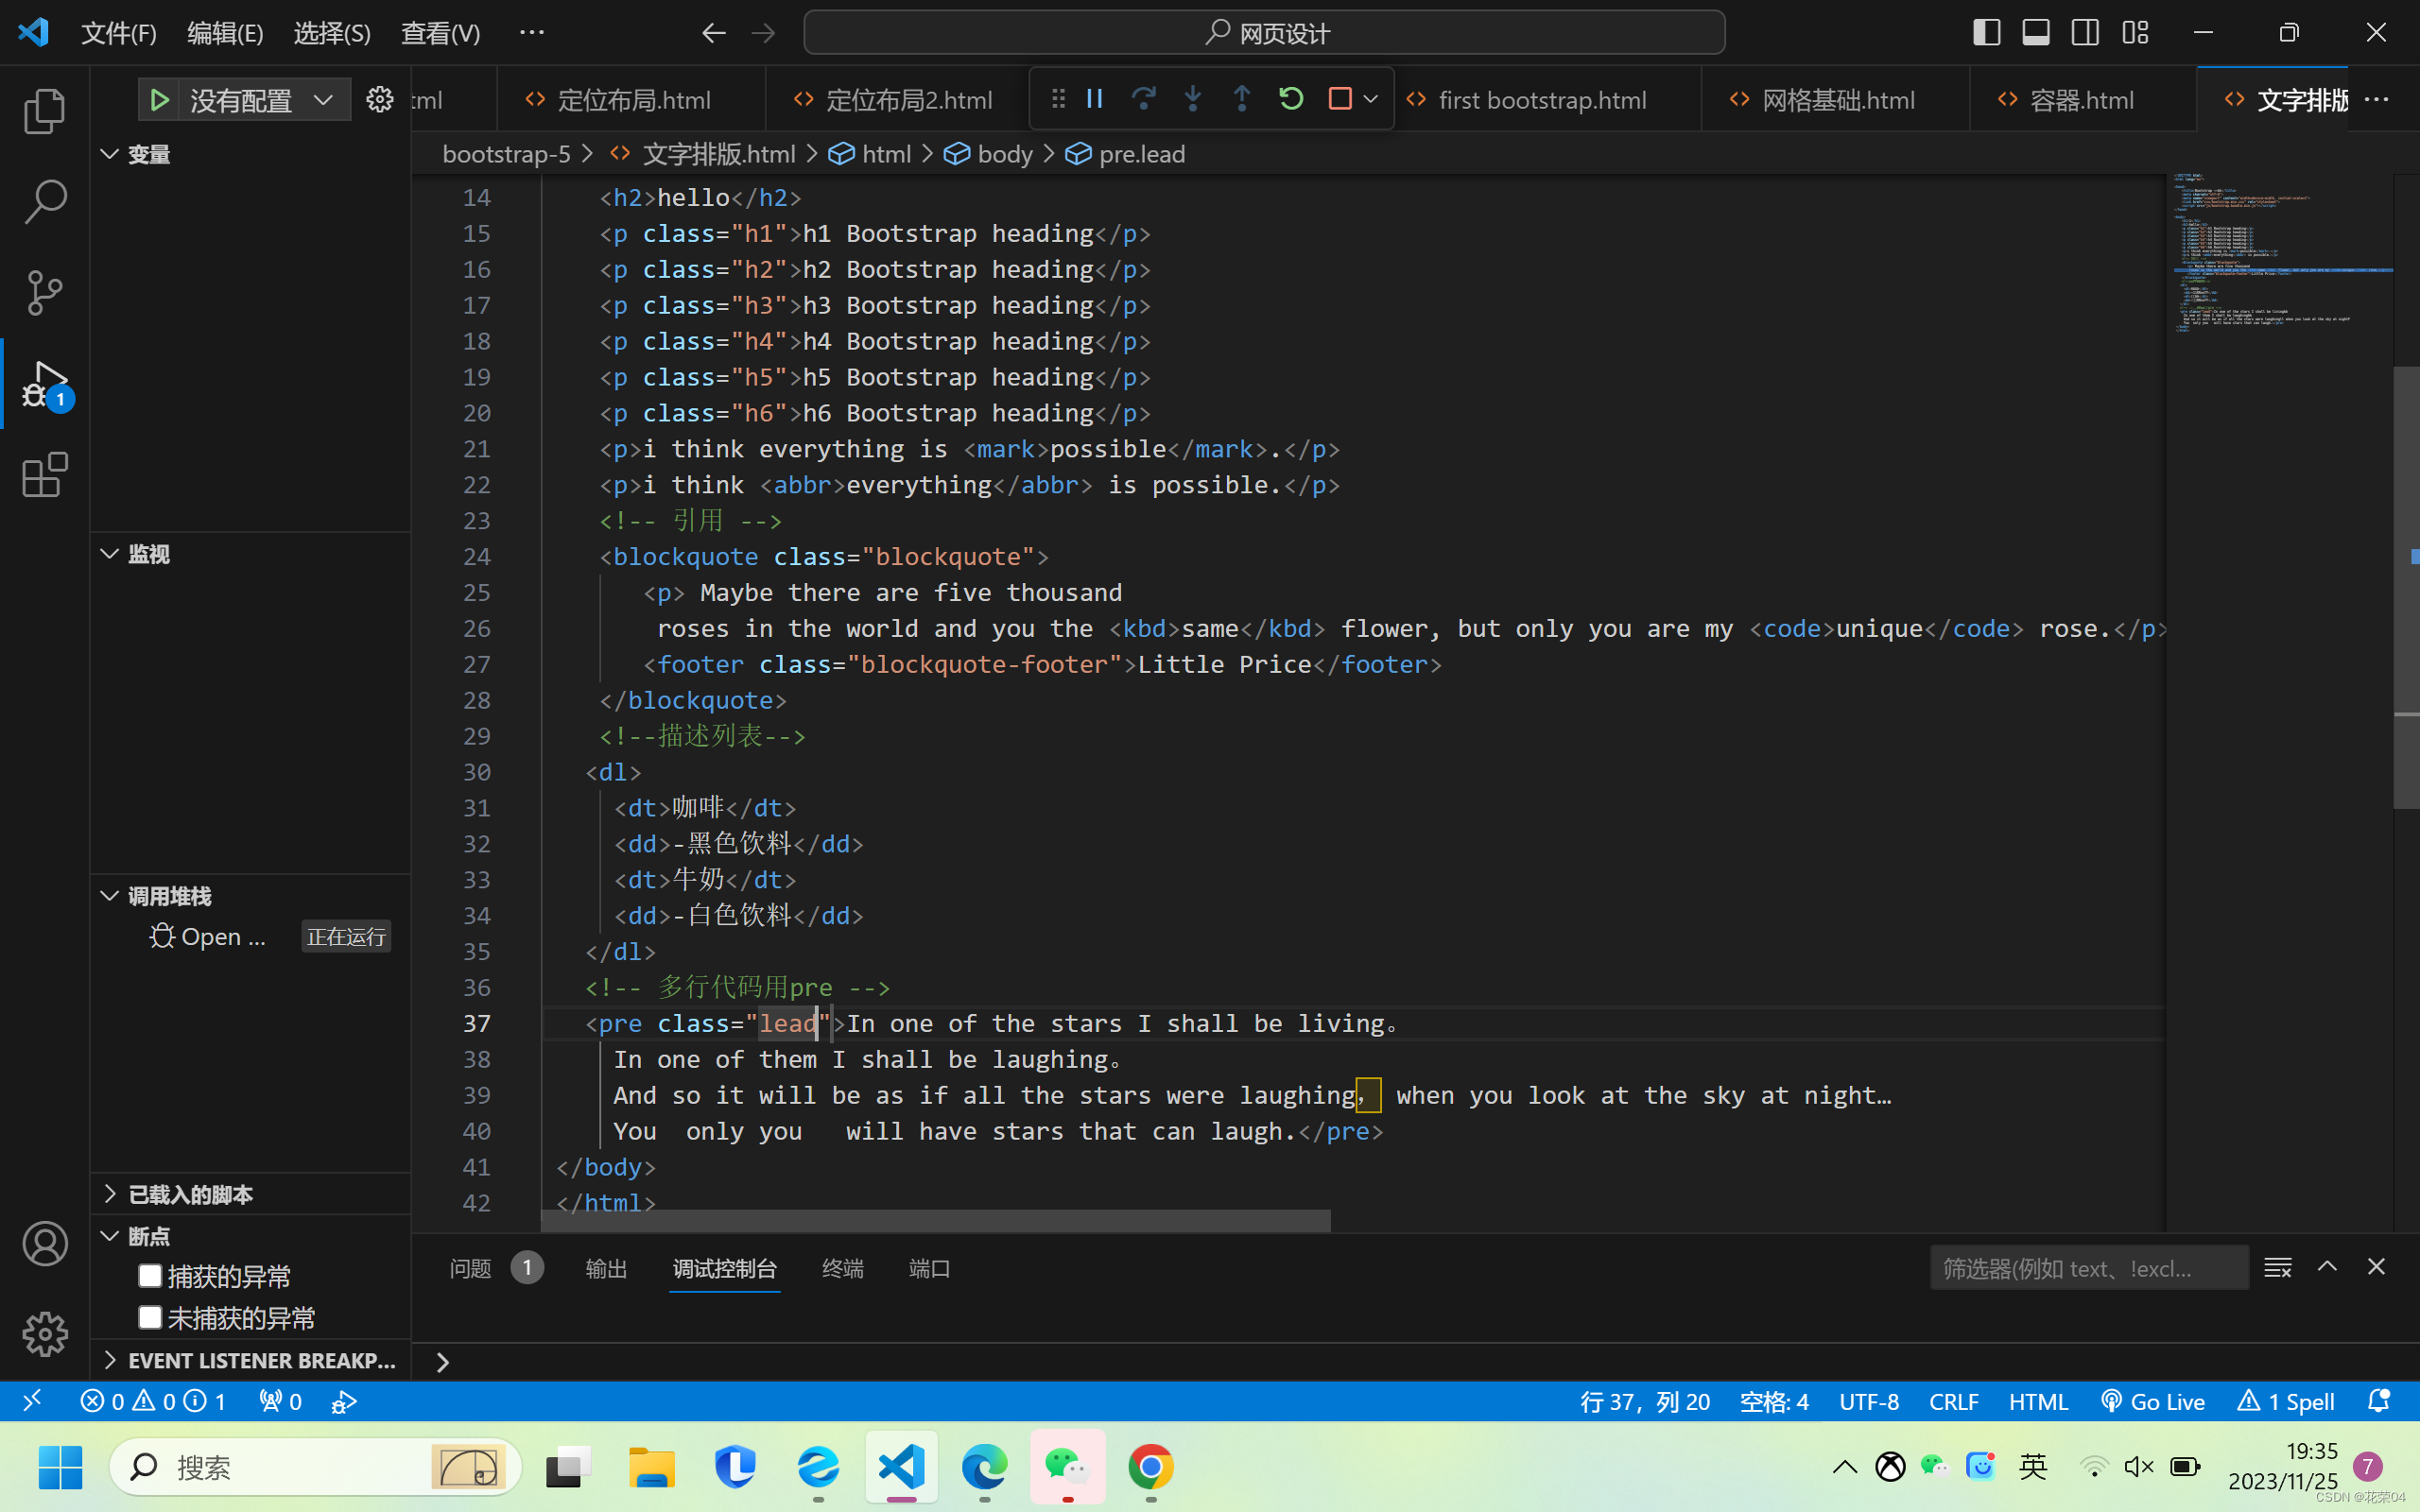Start debugging with the green play button
This screenshot has height=1512, width=2420.
(159, 100)
